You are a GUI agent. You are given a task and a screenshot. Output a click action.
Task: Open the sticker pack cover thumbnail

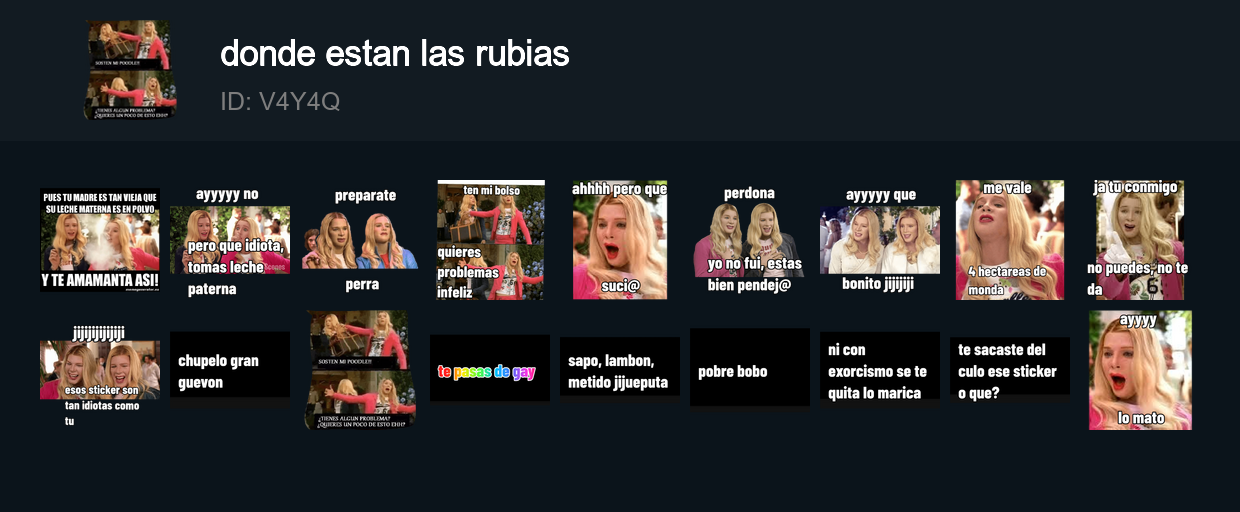130,70
